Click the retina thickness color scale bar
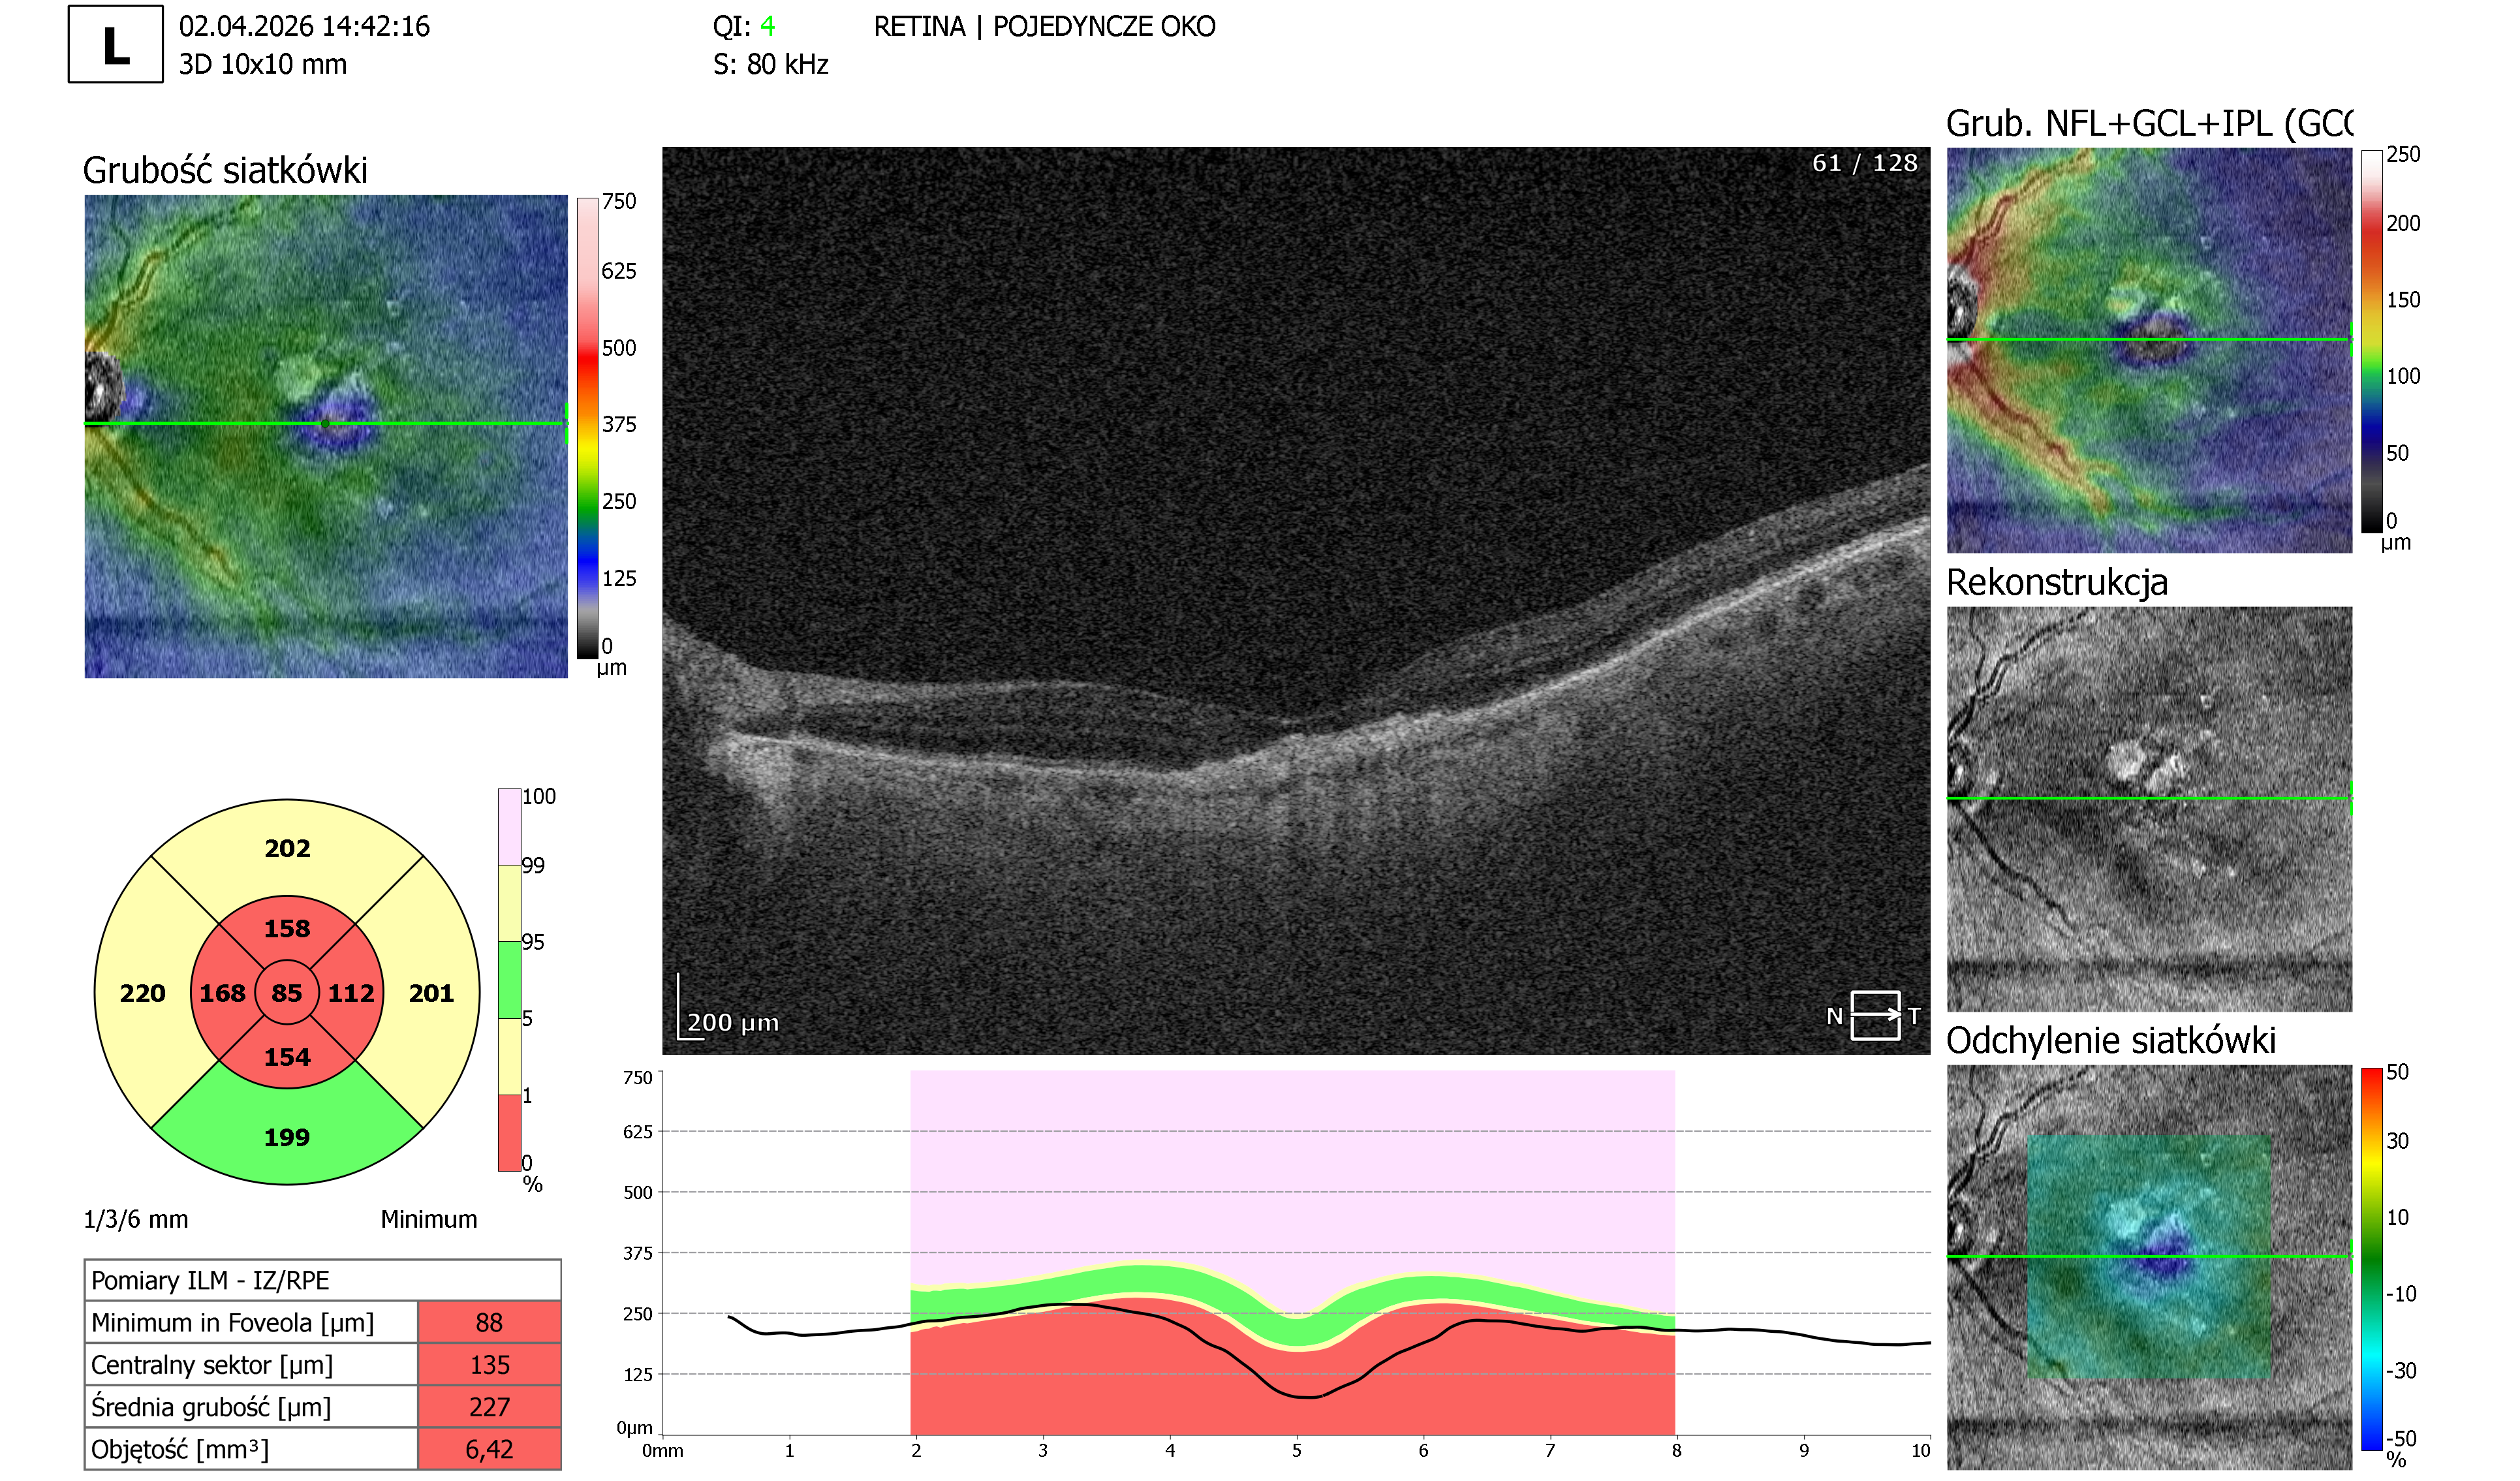Image resolution: width=2520 pixels, height=1481 pixels. coord(587,428)
